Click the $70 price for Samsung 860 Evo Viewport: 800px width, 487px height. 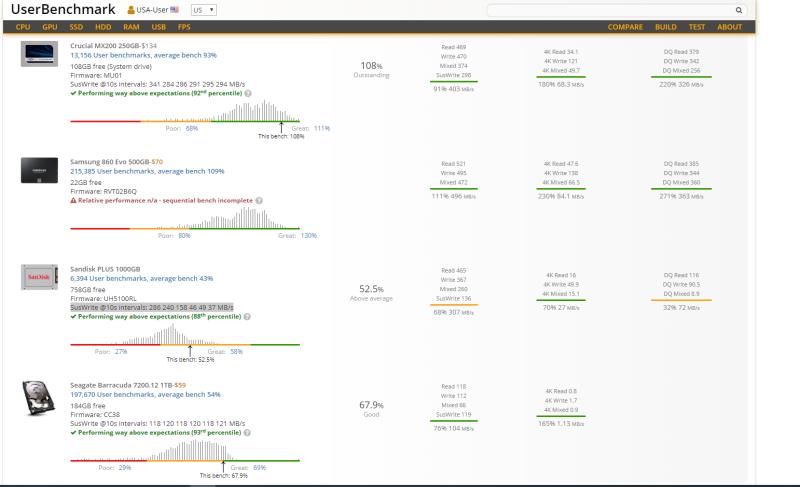click(157, 162)
